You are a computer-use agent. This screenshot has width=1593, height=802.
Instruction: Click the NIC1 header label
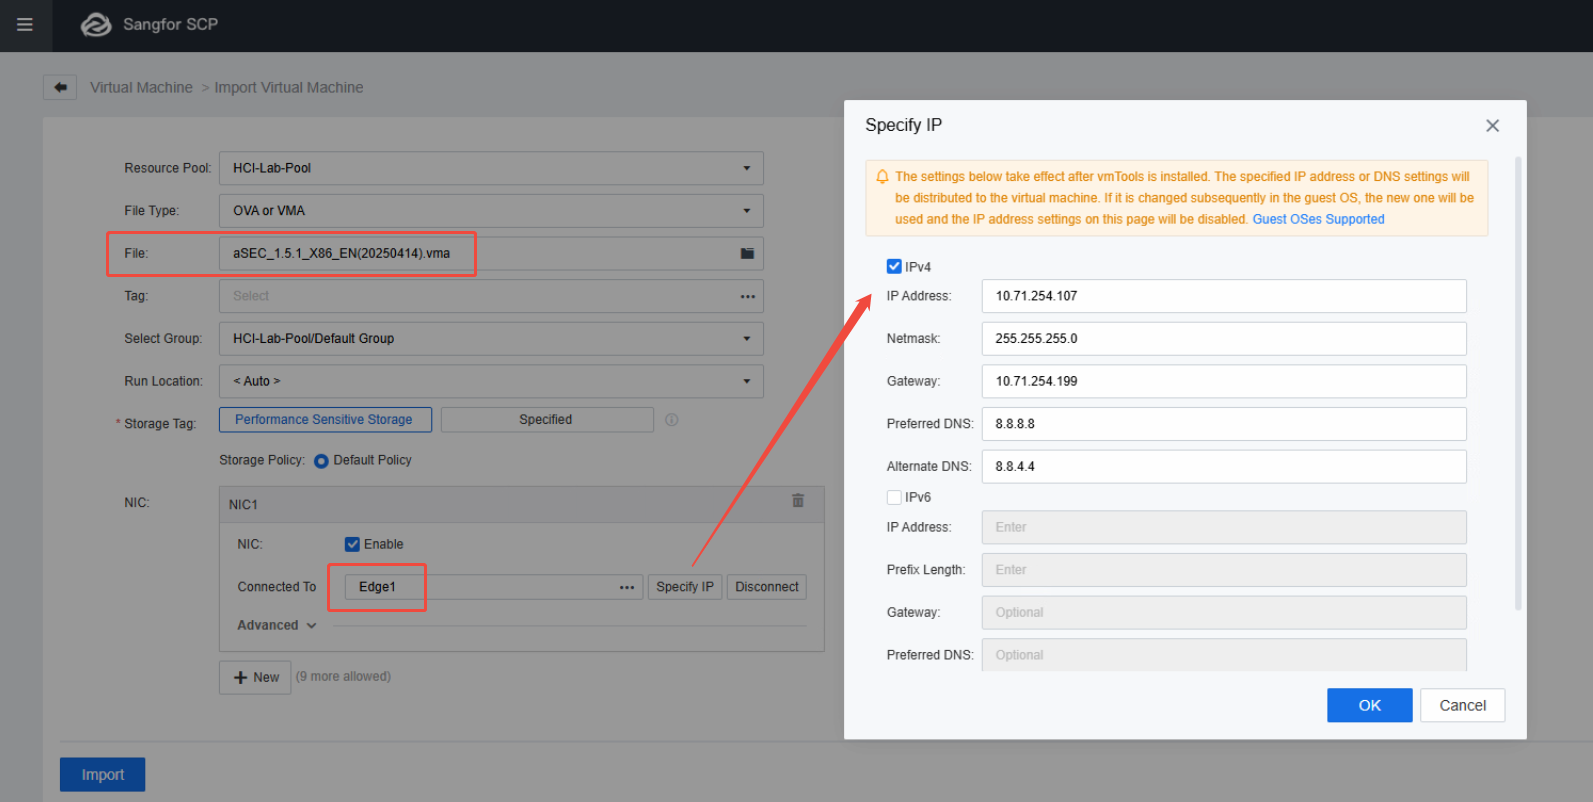(x=243, y=505)
